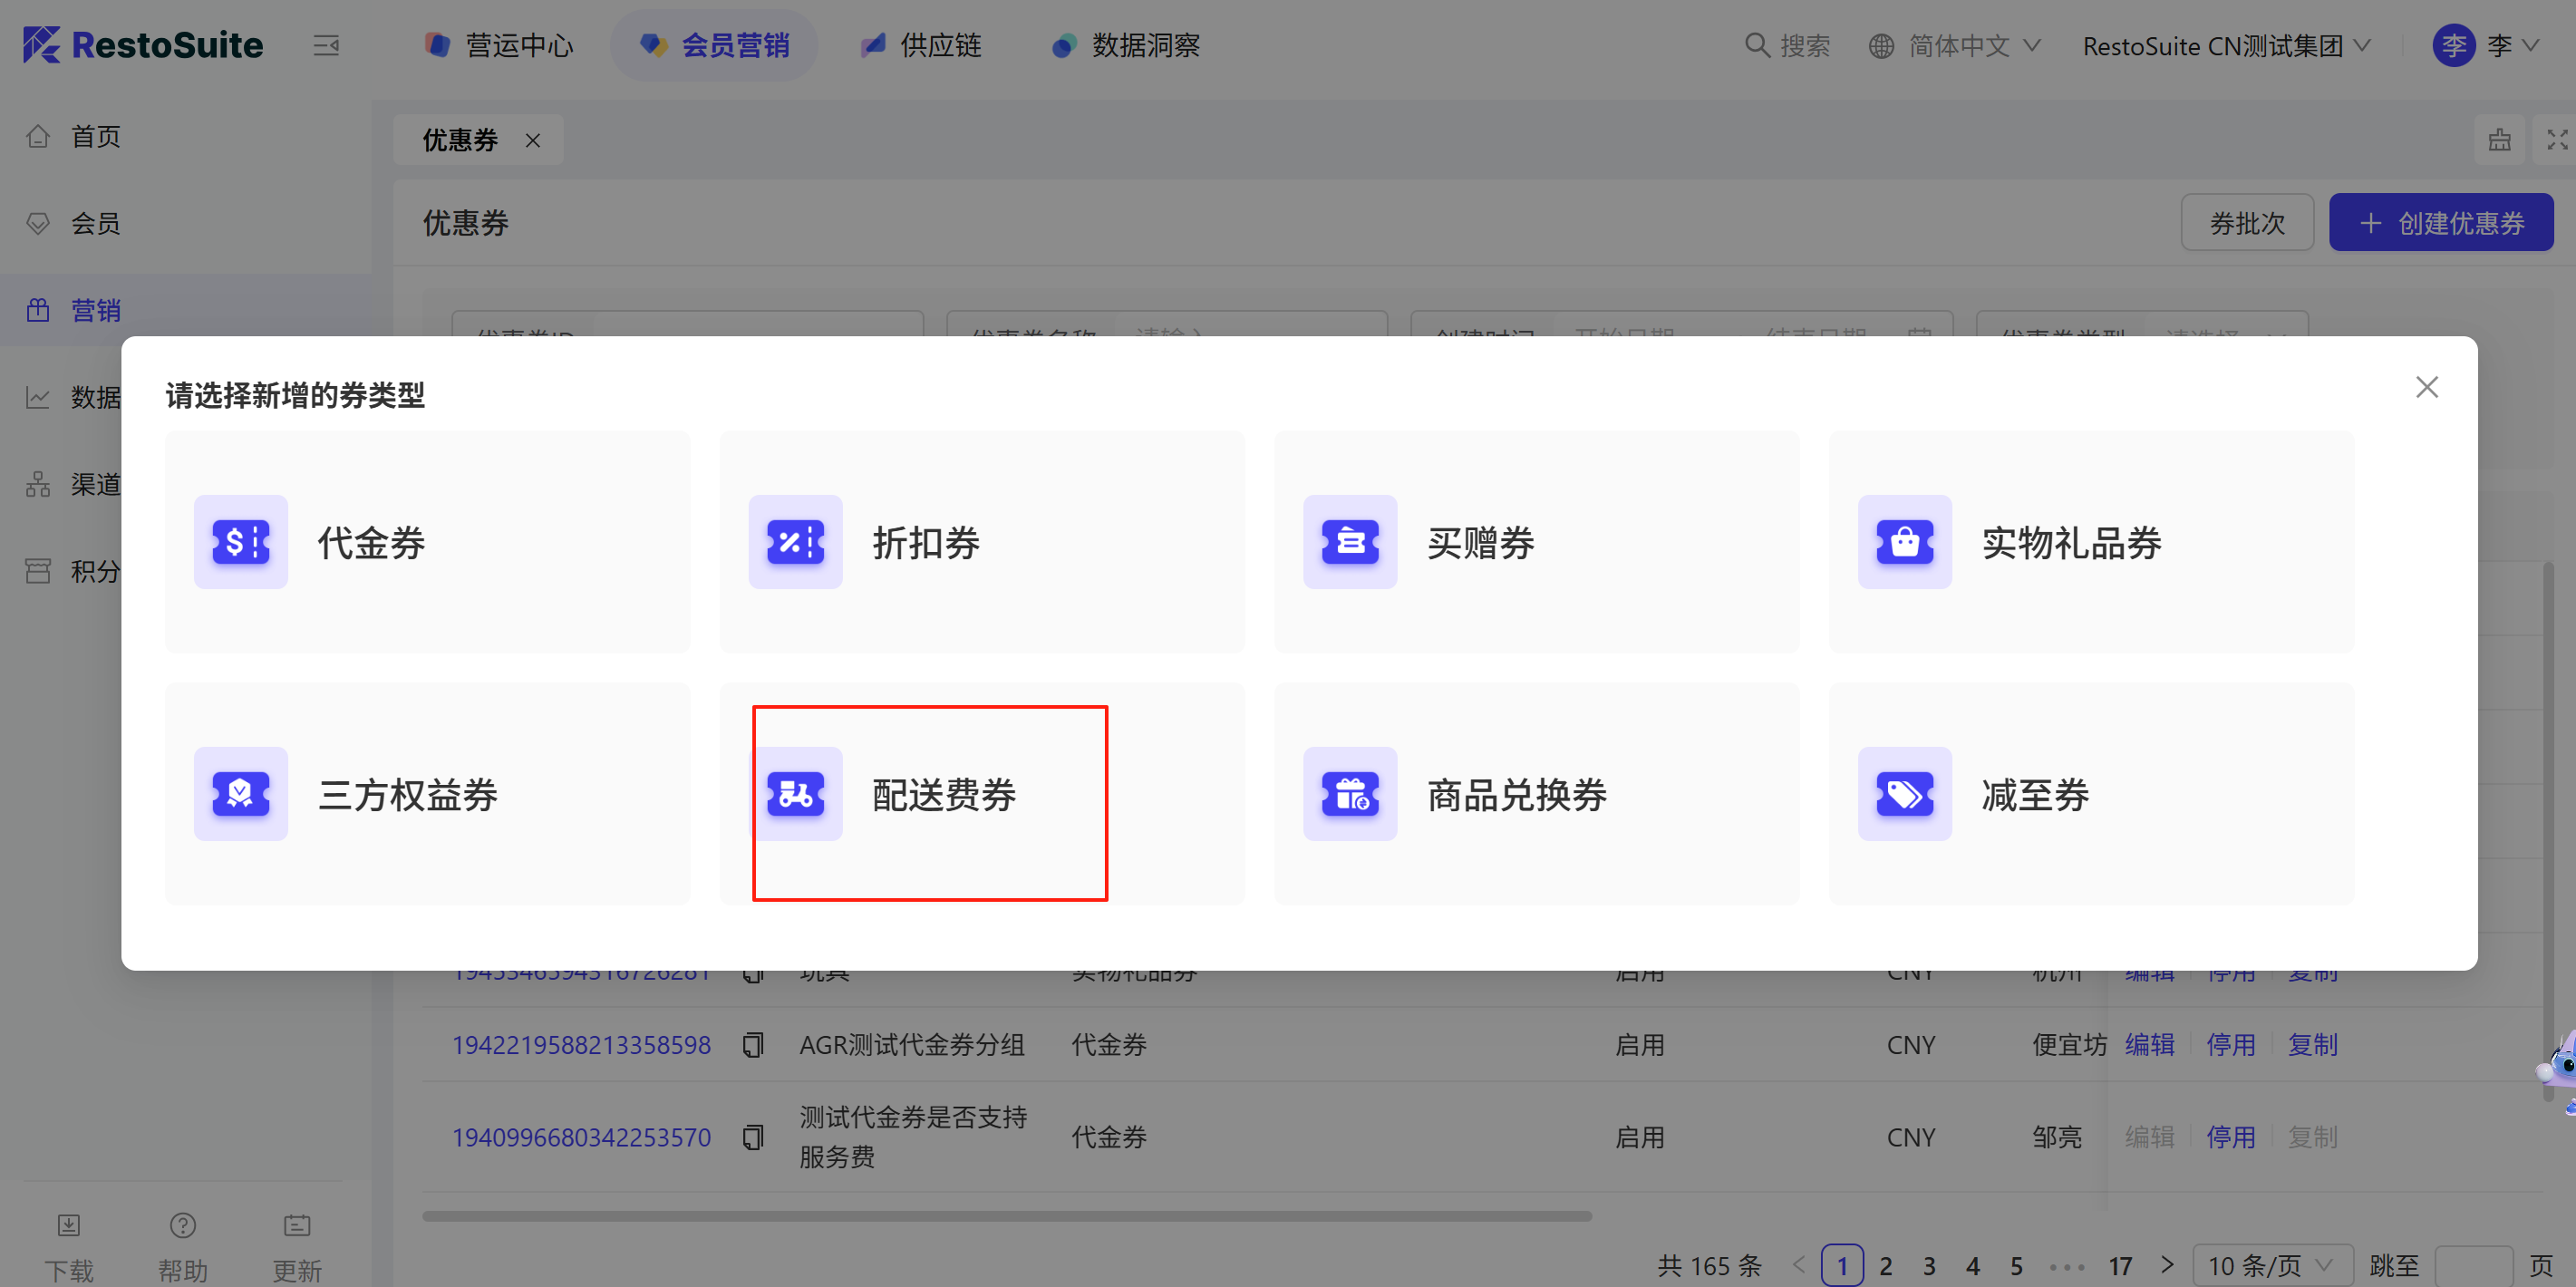The image size is (2576, 1287).
Task: Go to pagination page 3
Action: pyautogui.click(x=1929, y=1266)
